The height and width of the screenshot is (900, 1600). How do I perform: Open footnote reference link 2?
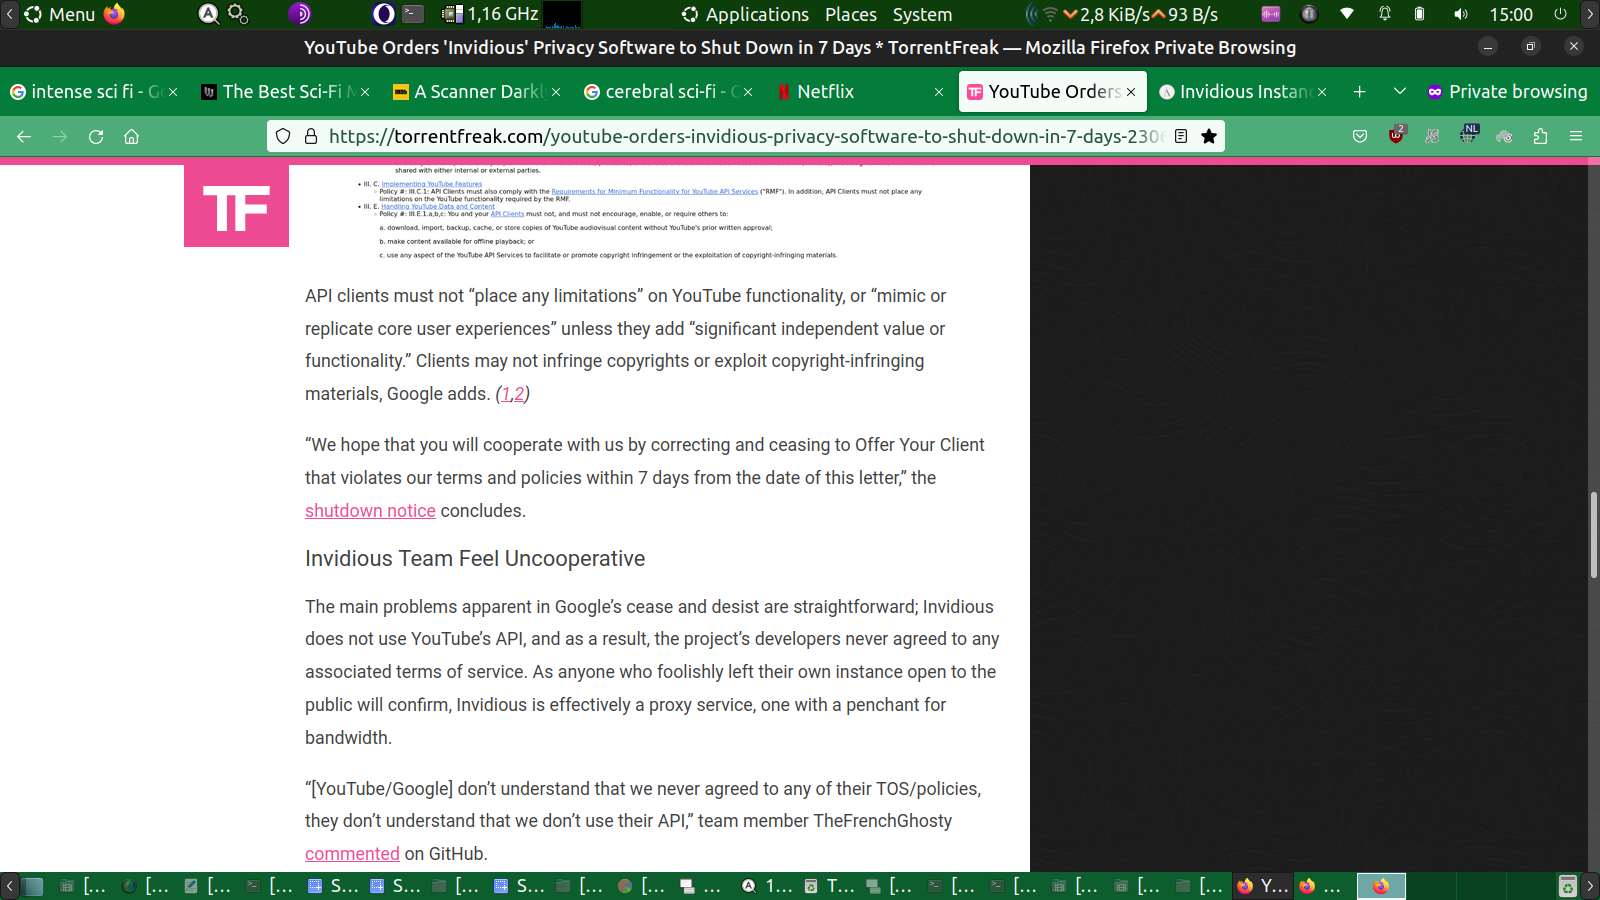519,394
